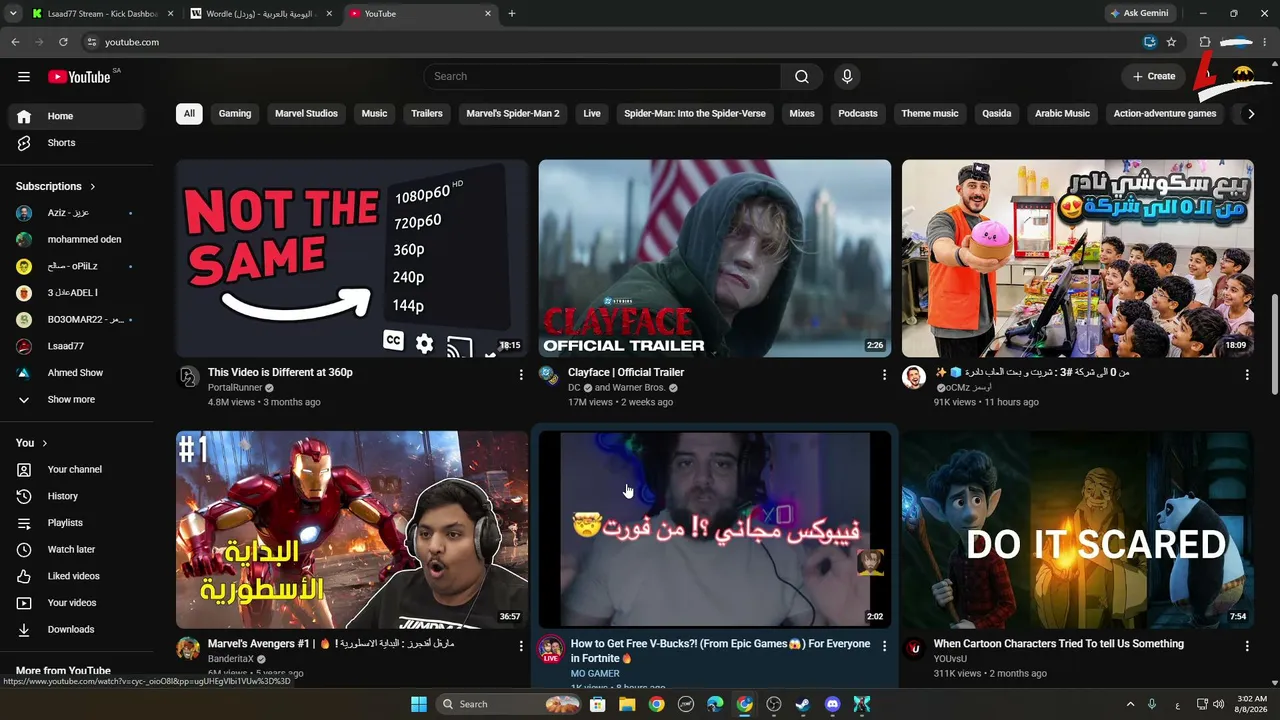
Task: Open options for Marvel's Avengers #1 video
Action: (x=521, y=646)
